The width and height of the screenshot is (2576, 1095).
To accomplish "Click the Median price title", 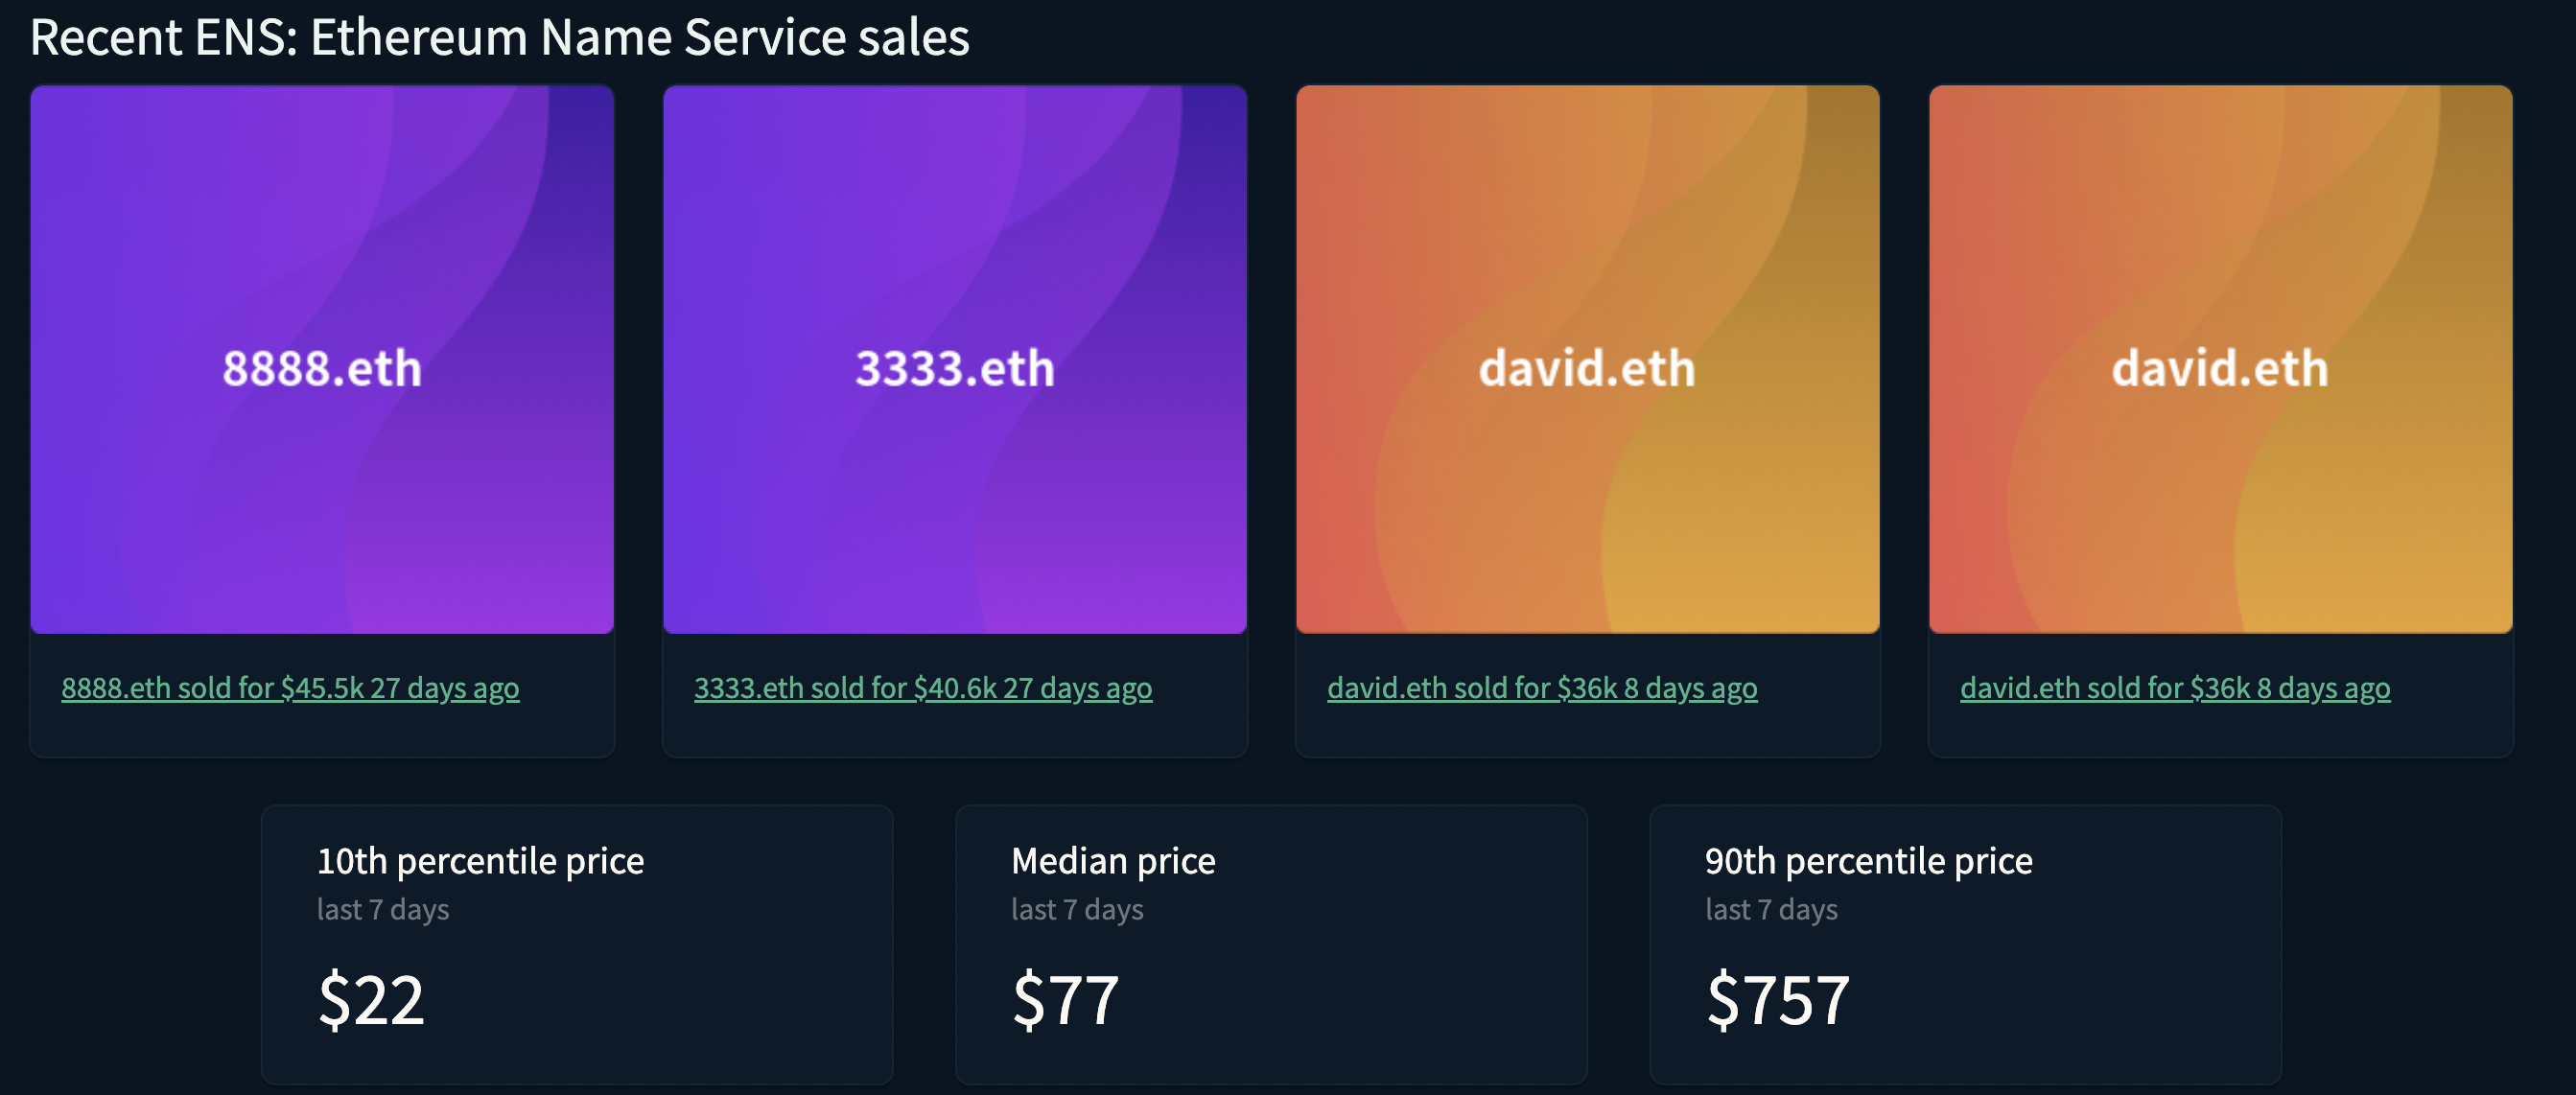I will [x=1113, y=861].
